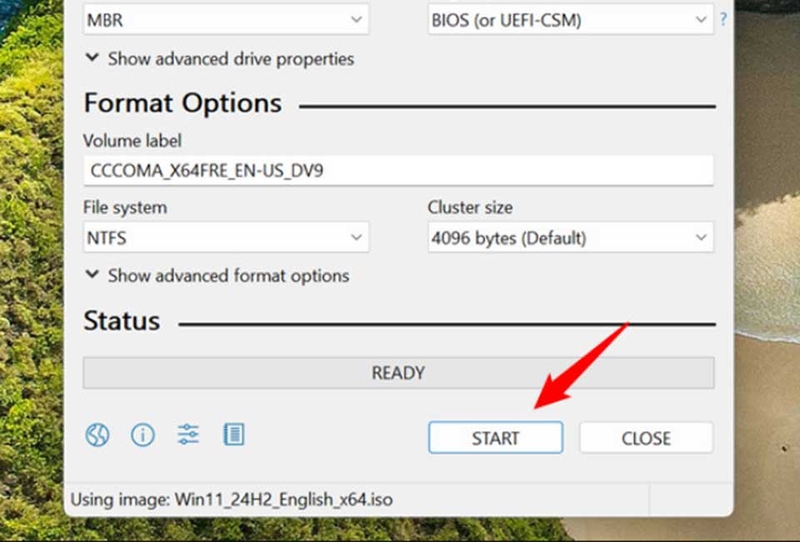Click the Using image status bar text
Viewport: 800px width, 542px height.
[232, 499]
